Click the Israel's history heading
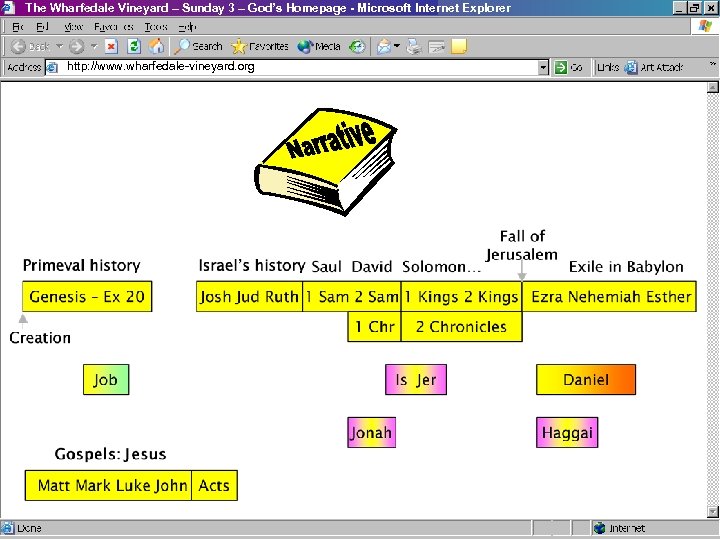Image resolution: width=720 pixels, height=540 pixels. (x=252, y=265)
